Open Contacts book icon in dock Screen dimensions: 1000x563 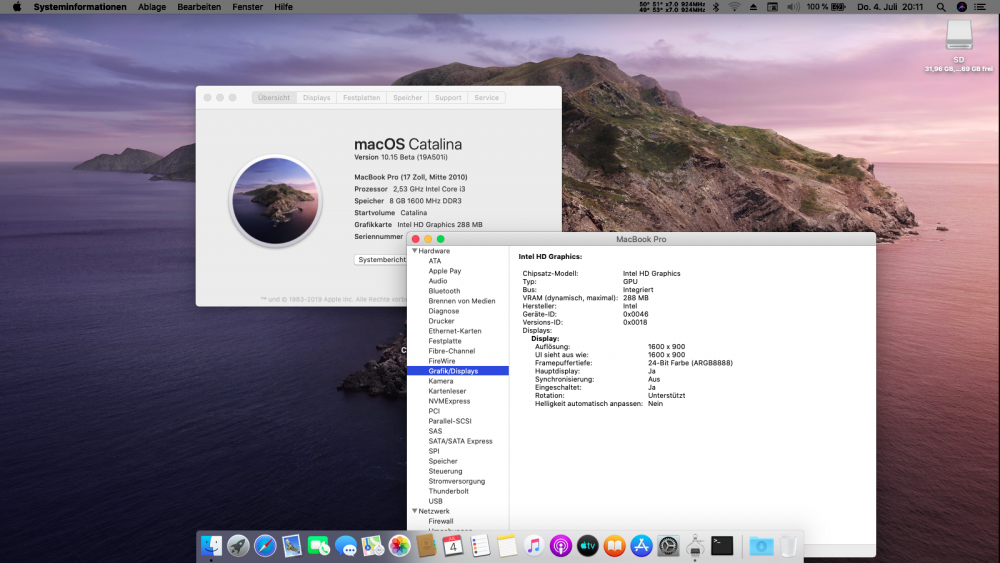[x=426, y=546]
